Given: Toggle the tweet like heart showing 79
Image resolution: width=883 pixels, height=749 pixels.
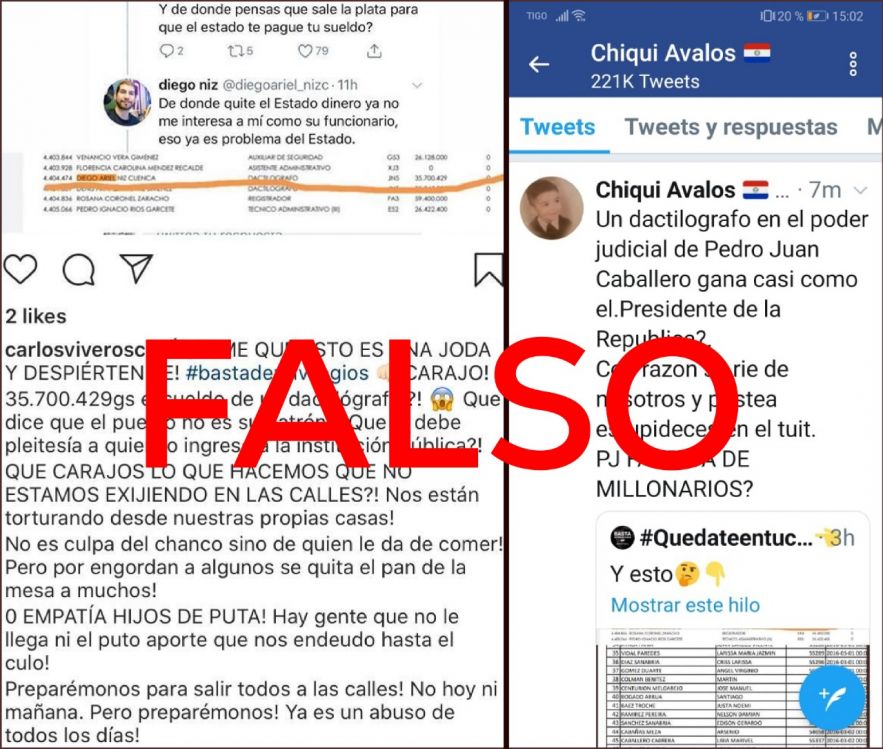Looking at the screenshot, I should coord(313,51).
